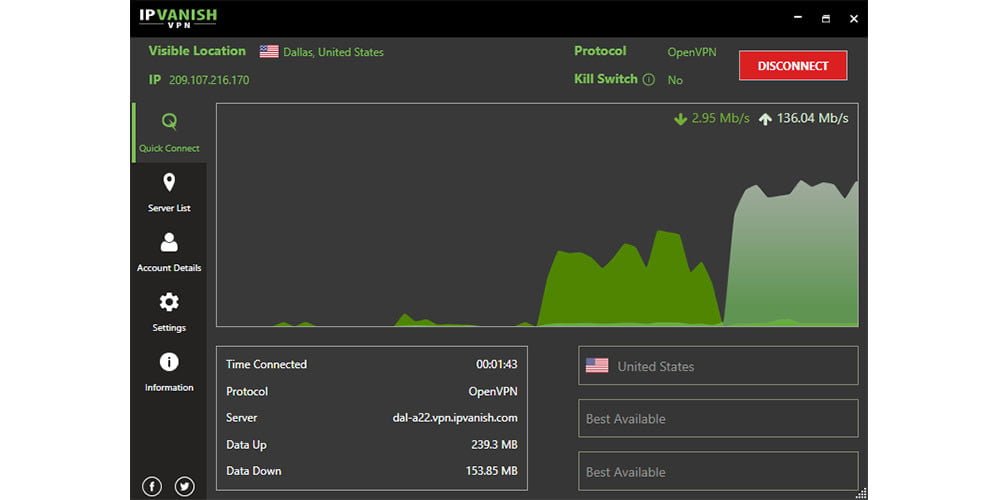Click the bandwidth traffic graph area
The width and height of the screenshot is (1000, 500).
coord(537,215)
